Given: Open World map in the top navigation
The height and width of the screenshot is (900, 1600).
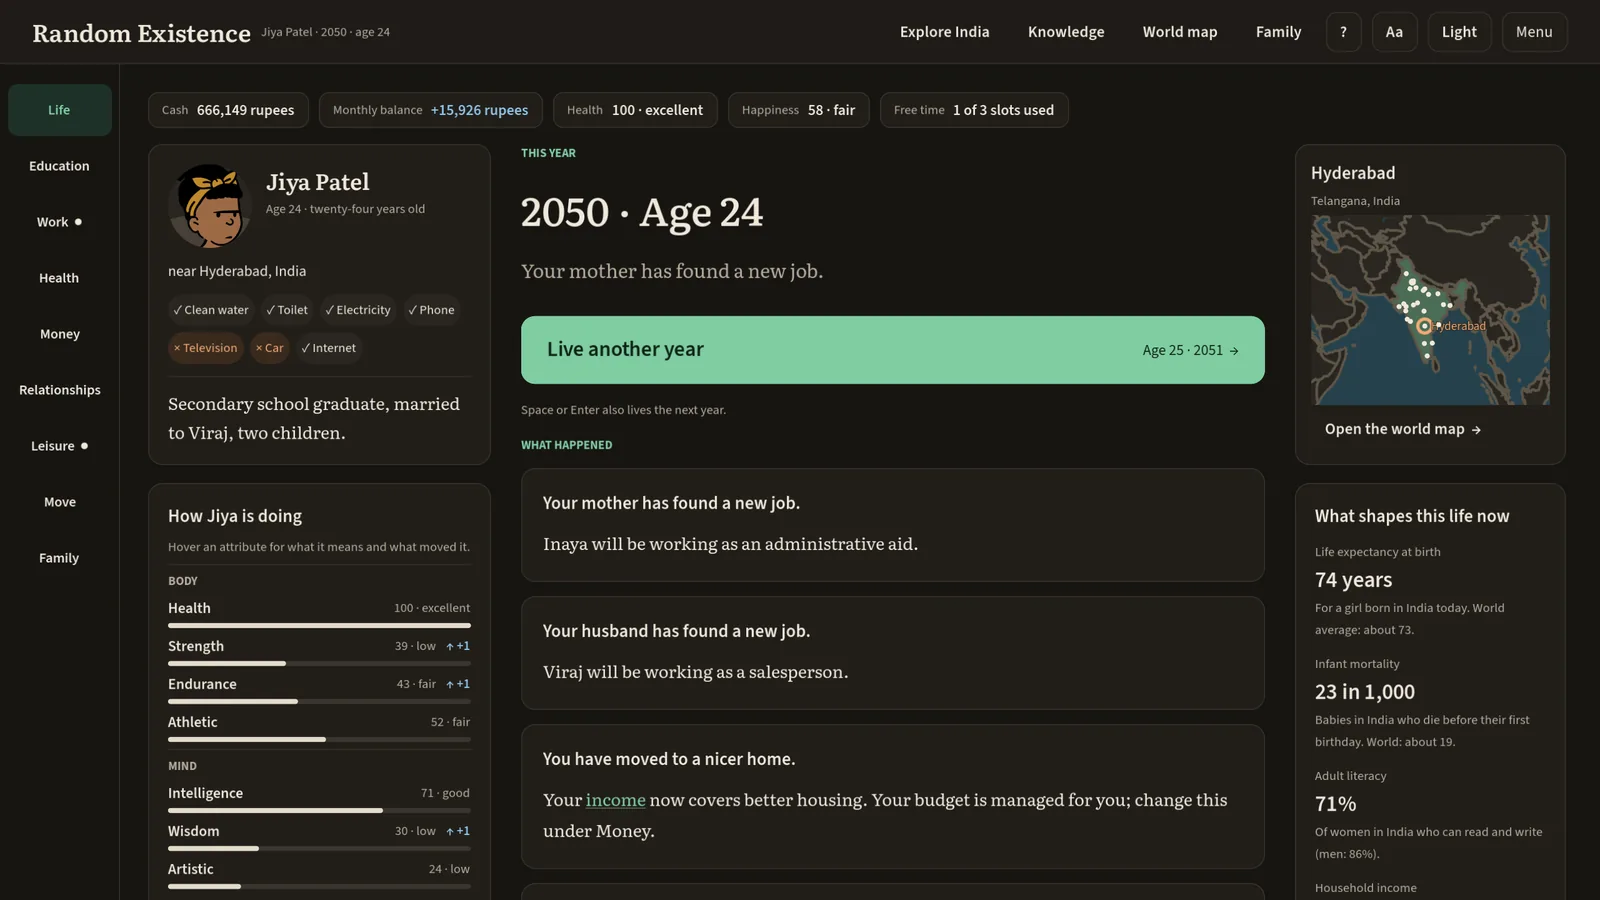Looking at the screenshot, I should (1180, 32).
